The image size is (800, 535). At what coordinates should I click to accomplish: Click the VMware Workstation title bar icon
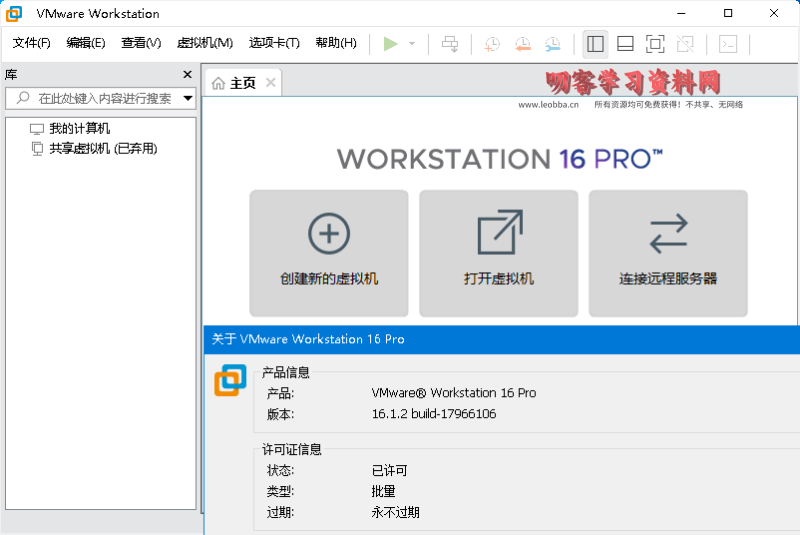tap(14, 13)
